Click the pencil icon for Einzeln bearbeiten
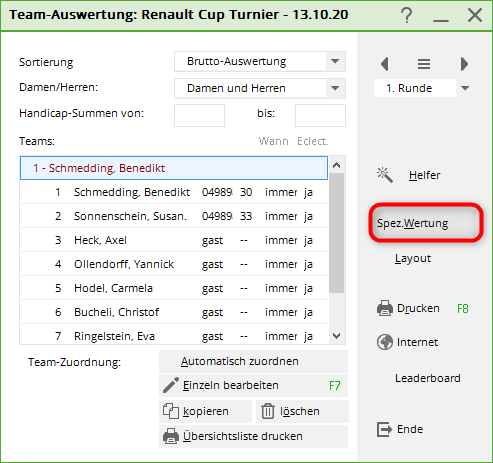The width and height of the screenshot is (493, 463). coord(171,385)
